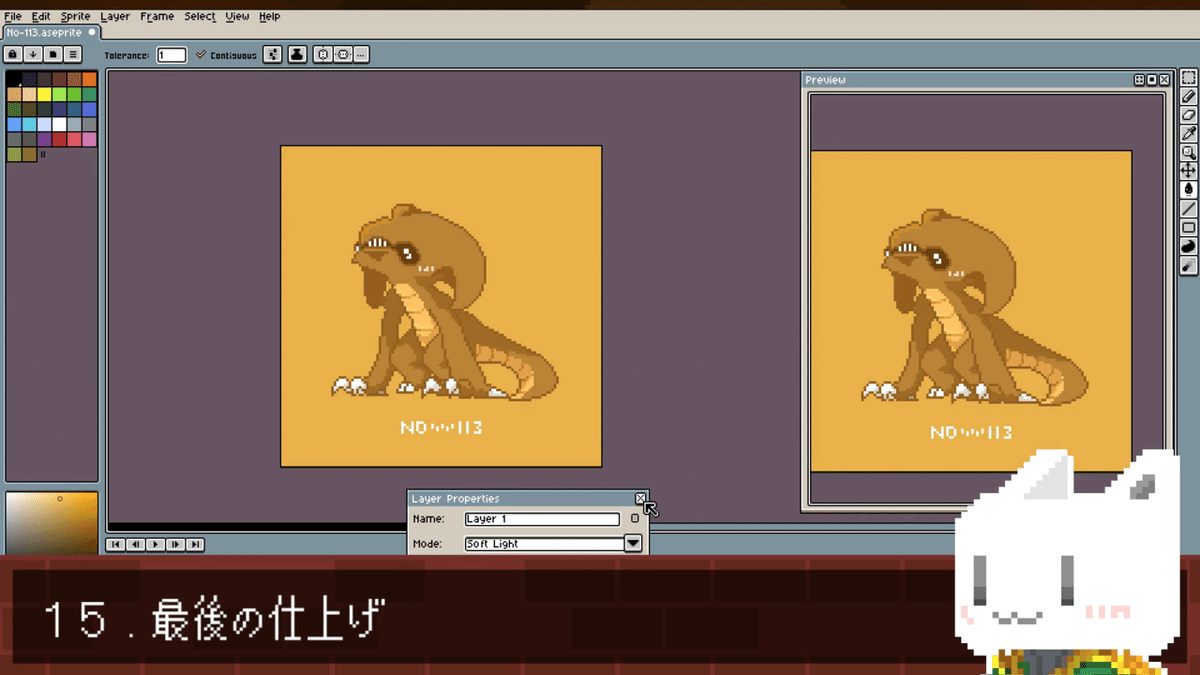Pick a color in the color gradient selector
1200x675 pixels.
52,521
